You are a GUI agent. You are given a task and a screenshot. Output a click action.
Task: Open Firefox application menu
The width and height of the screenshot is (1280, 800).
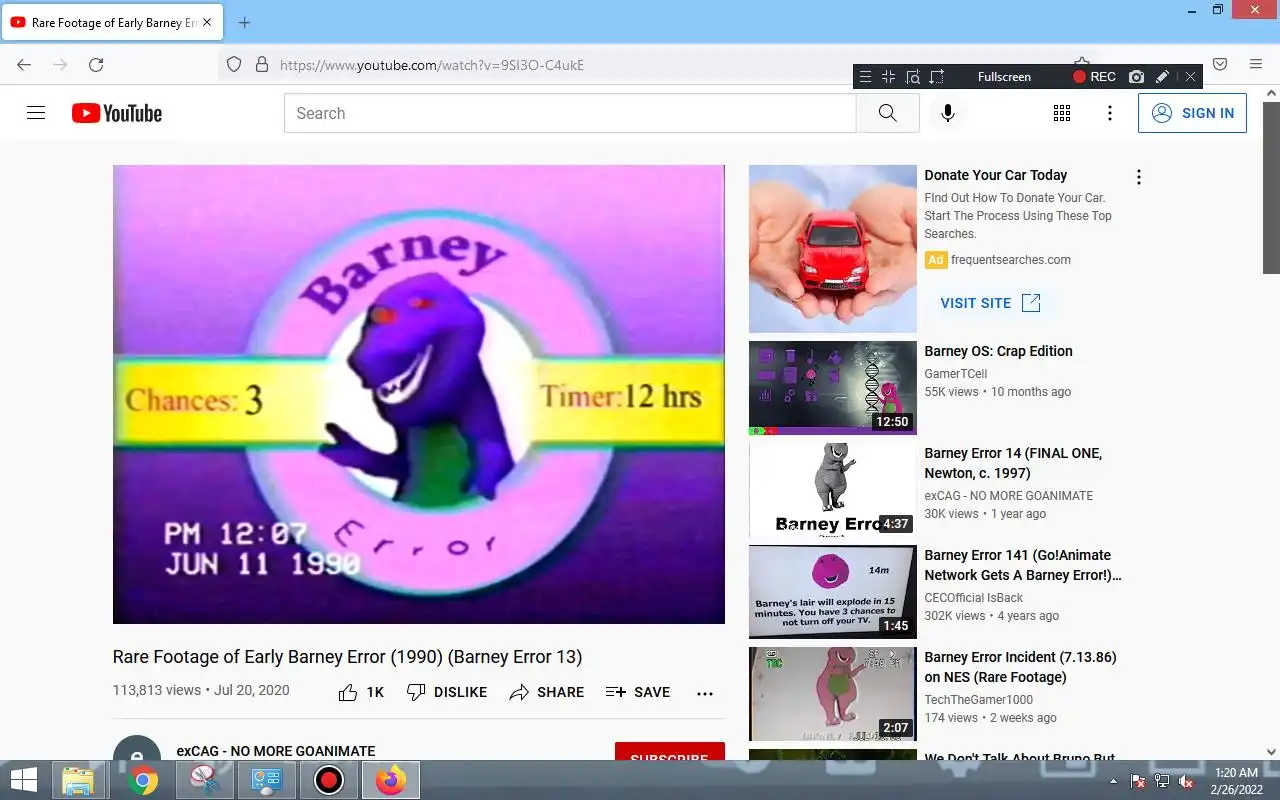pyautogui.click(x=1256, y=64)
